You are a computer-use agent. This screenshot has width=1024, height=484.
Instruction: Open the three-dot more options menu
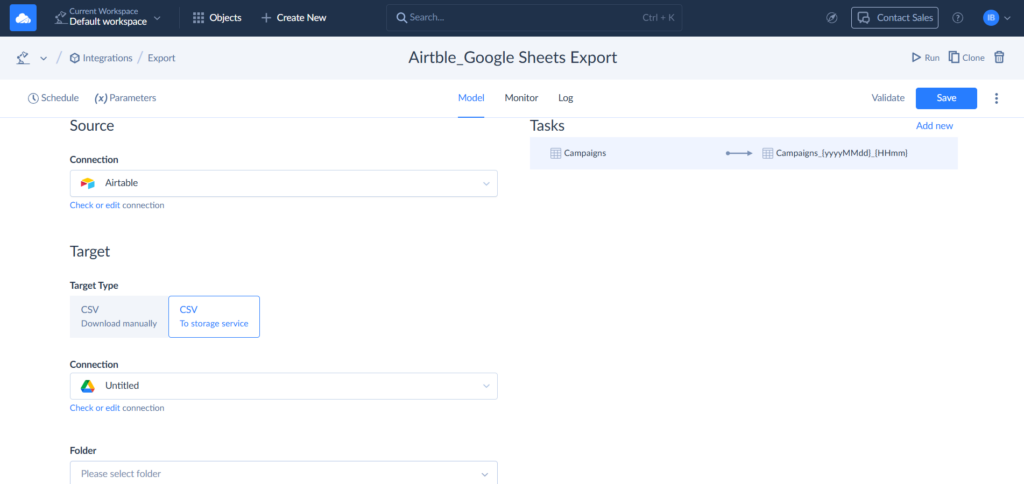click(x=996, y=98)
